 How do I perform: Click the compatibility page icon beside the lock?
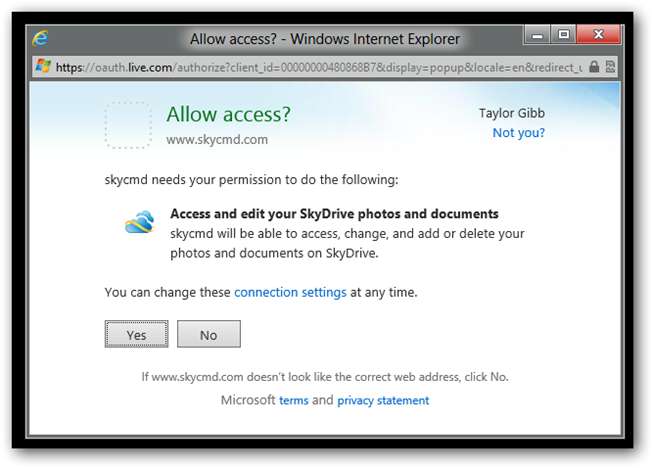click(610, 67)
